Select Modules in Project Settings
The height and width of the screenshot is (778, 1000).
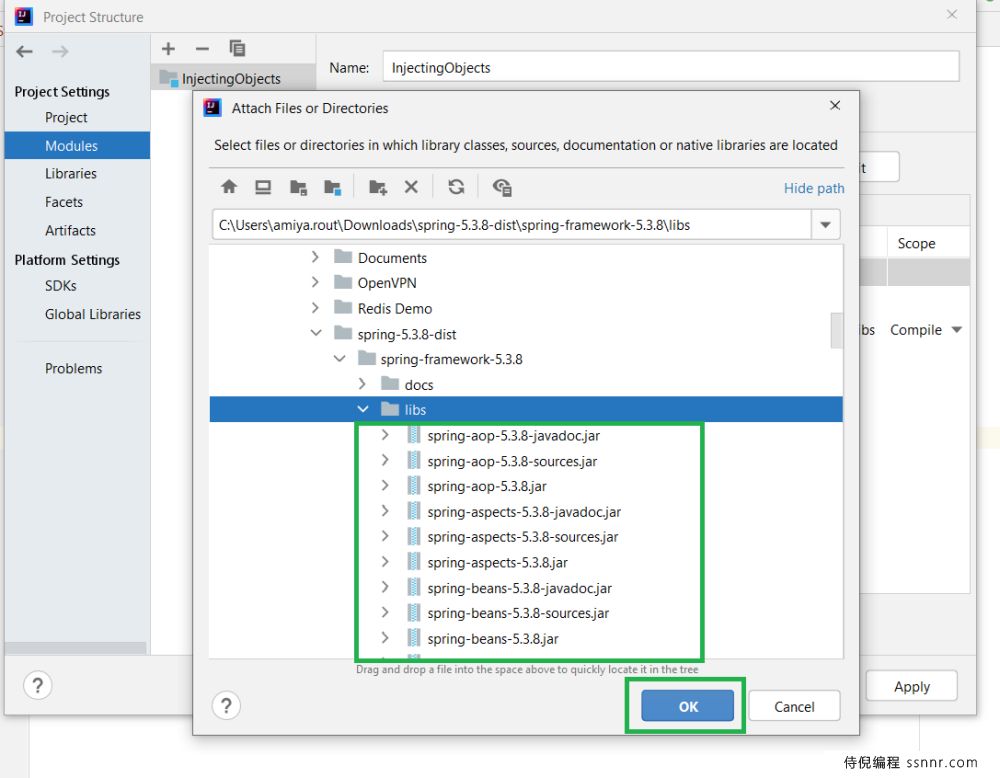point(77,145)
